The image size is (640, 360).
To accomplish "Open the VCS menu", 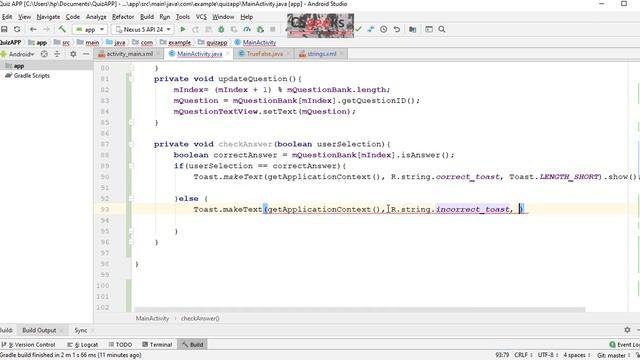I will 201,17.
